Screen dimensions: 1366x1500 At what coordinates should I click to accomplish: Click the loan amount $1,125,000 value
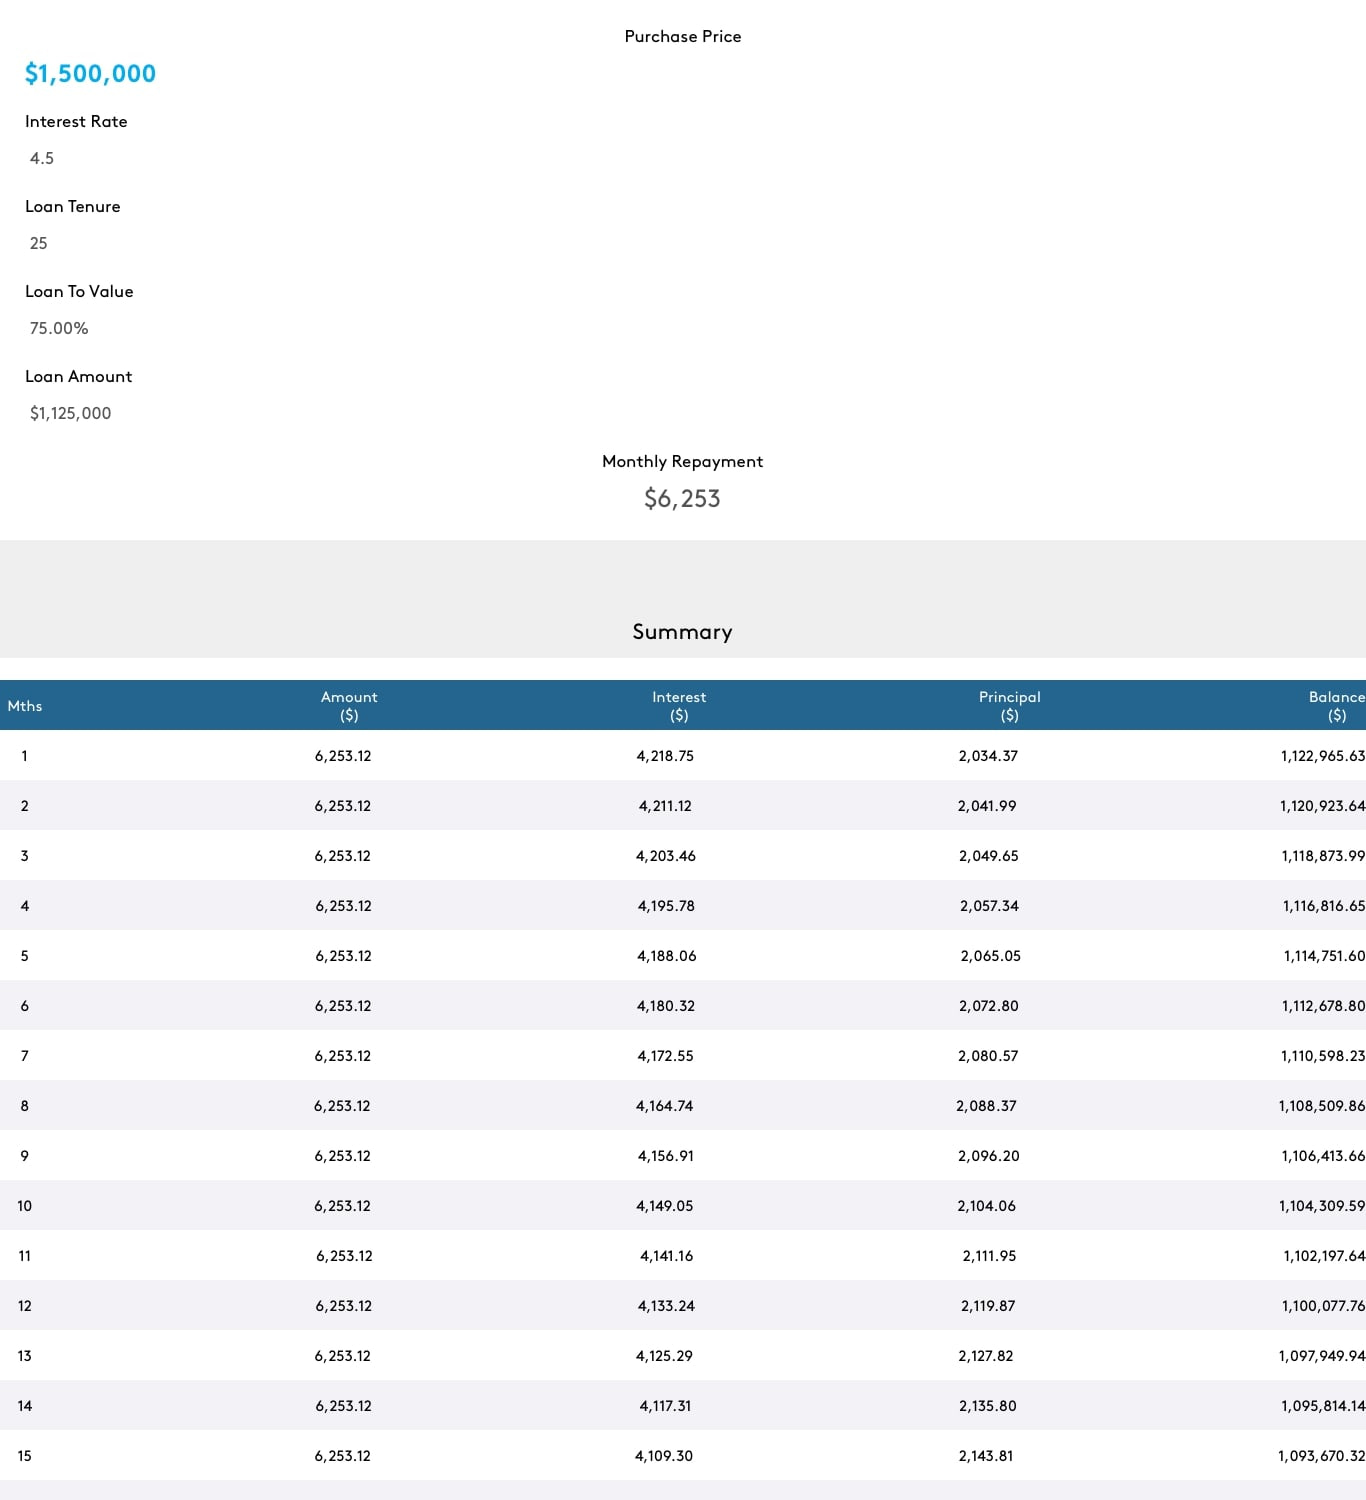pos(71,414)
